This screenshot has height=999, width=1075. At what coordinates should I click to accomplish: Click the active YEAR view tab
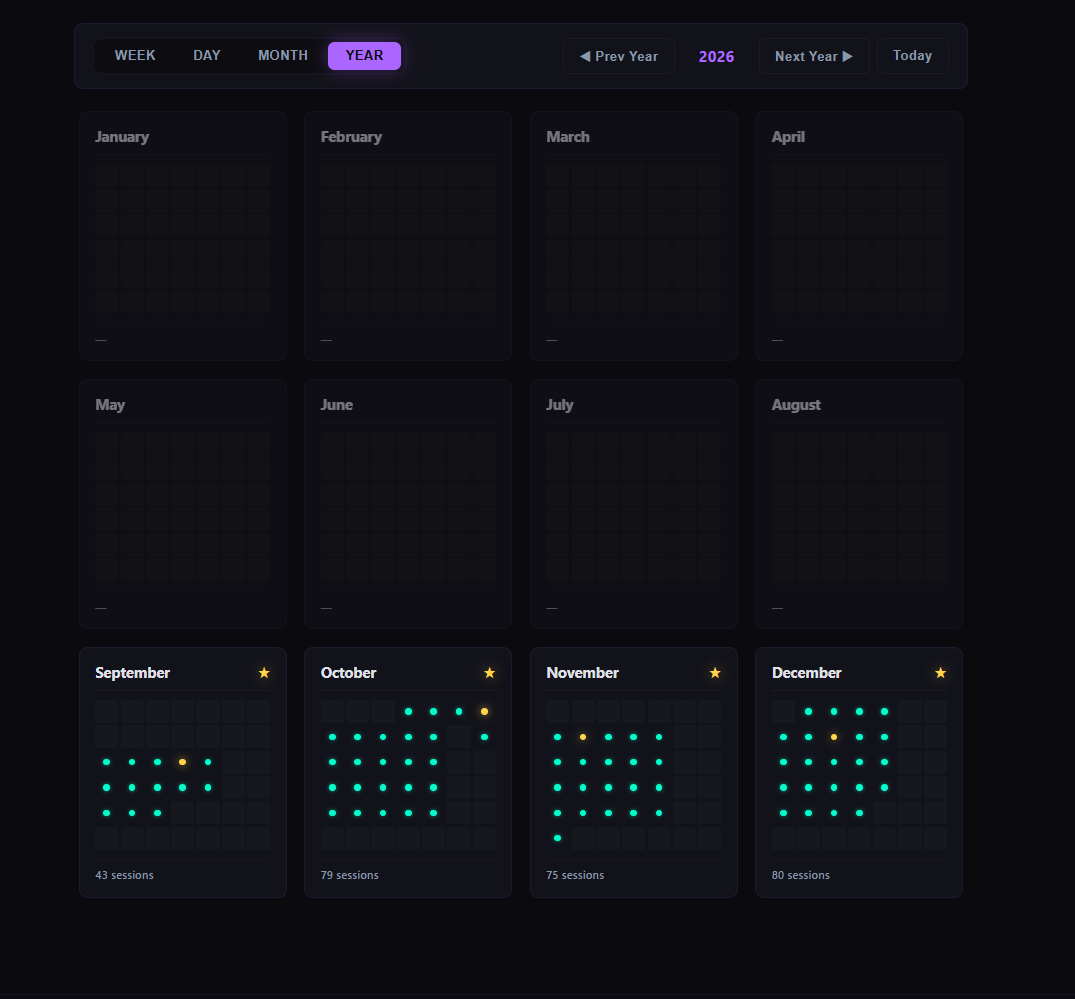[364, 56]
